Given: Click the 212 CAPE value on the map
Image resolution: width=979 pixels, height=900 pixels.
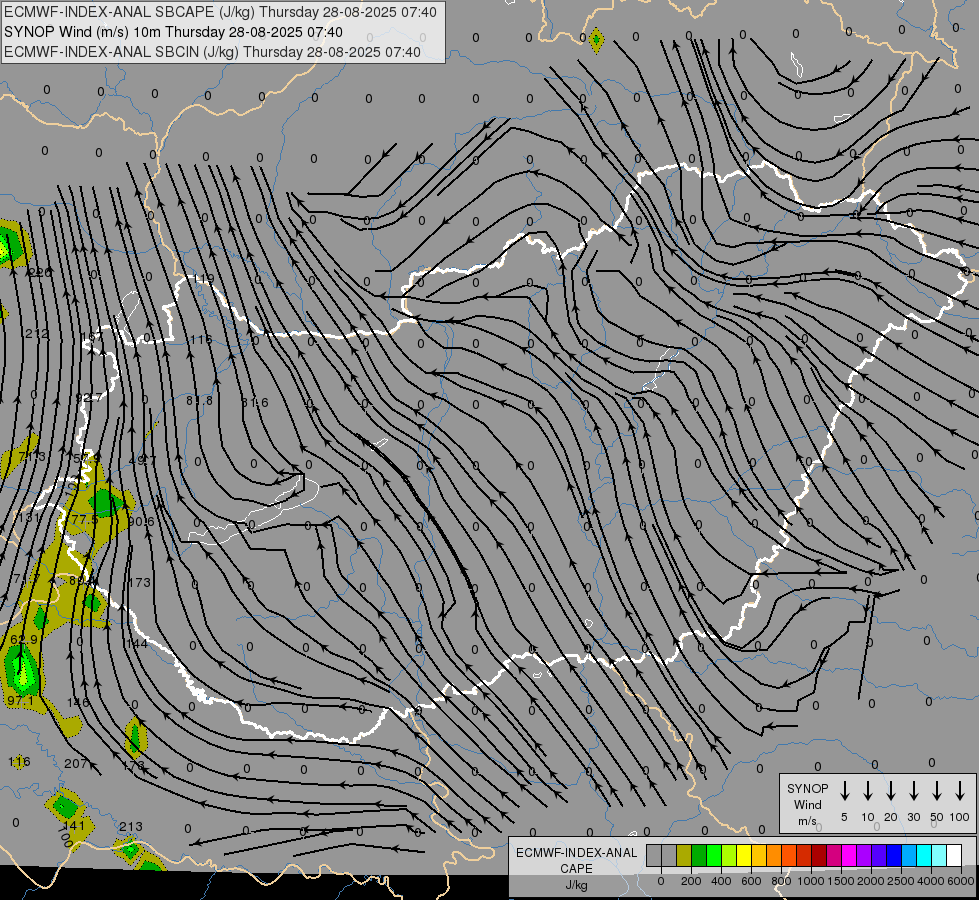Looking at the screenshot, I should [x=37, y=334].
